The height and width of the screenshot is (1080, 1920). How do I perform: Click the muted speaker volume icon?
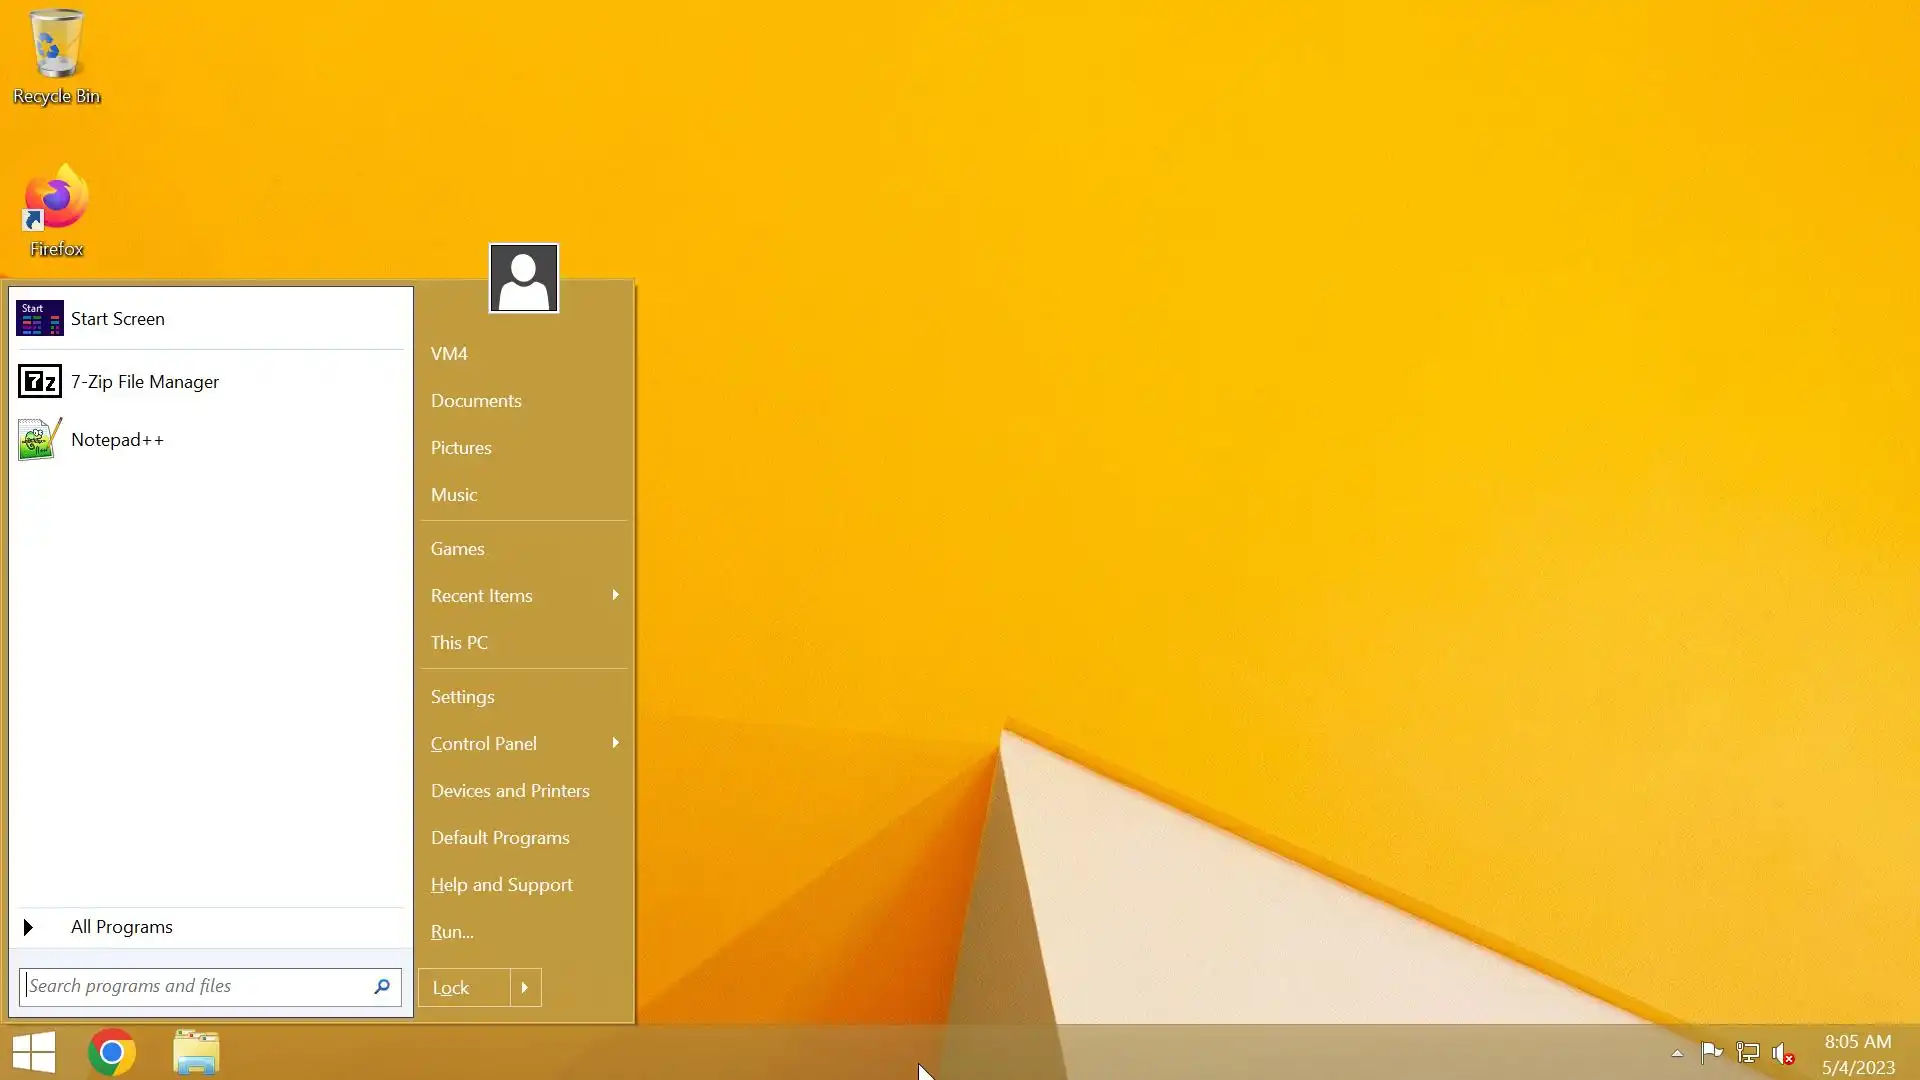(1783, 1053)
